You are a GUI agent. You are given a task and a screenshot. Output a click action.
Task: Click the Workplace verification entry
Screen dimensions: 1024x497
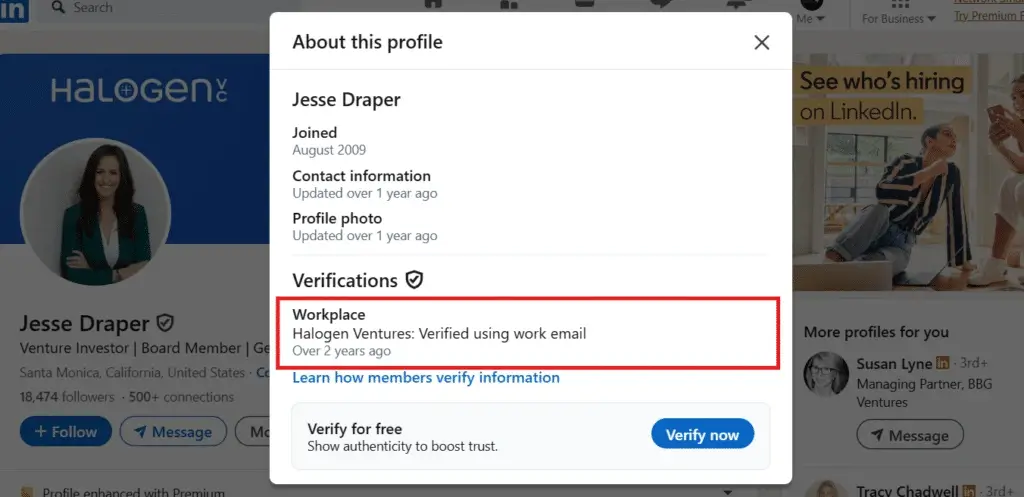tap(529, 332)
